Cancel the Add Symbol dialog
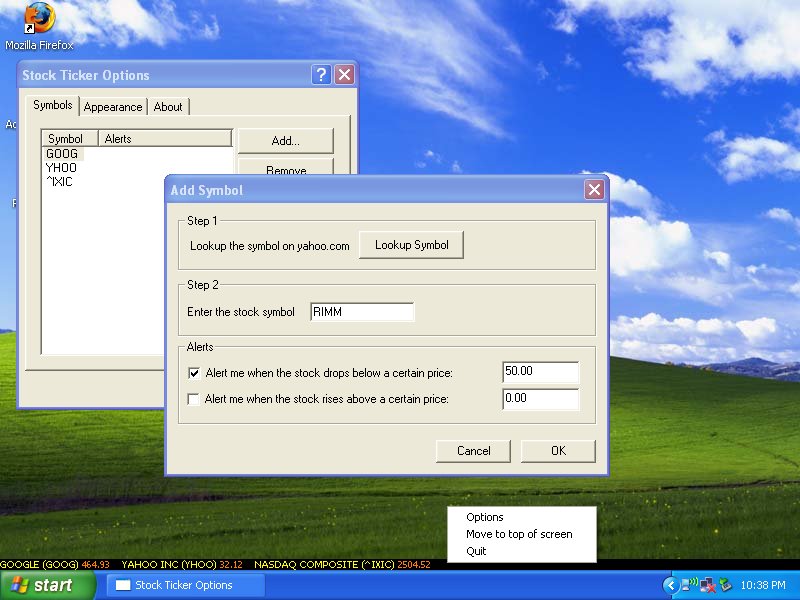Image resolution: width=800 pixels, height=600 pixels. 473,451
